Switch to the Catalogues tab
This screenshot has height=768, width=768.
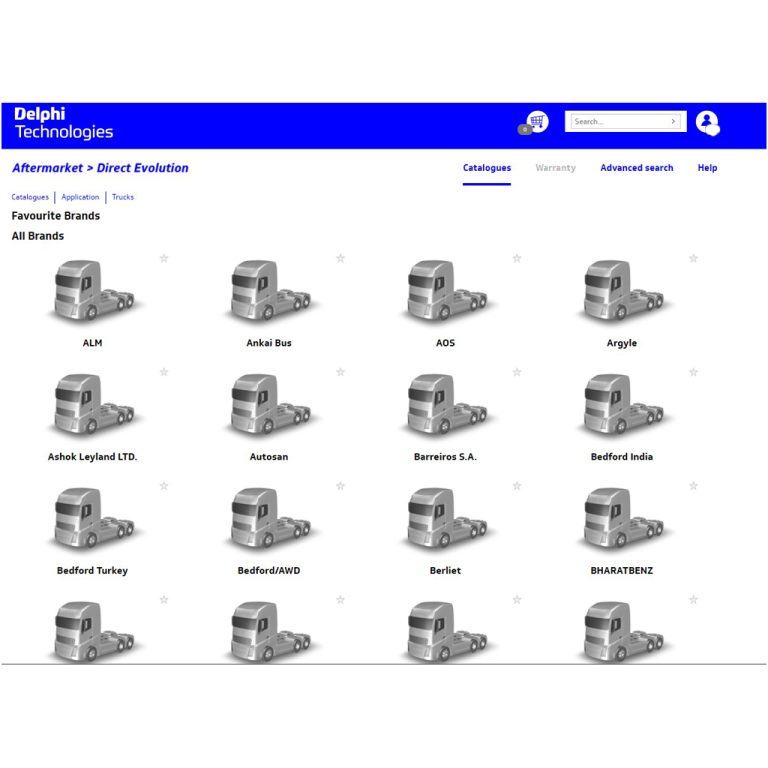tap(487, 168)
